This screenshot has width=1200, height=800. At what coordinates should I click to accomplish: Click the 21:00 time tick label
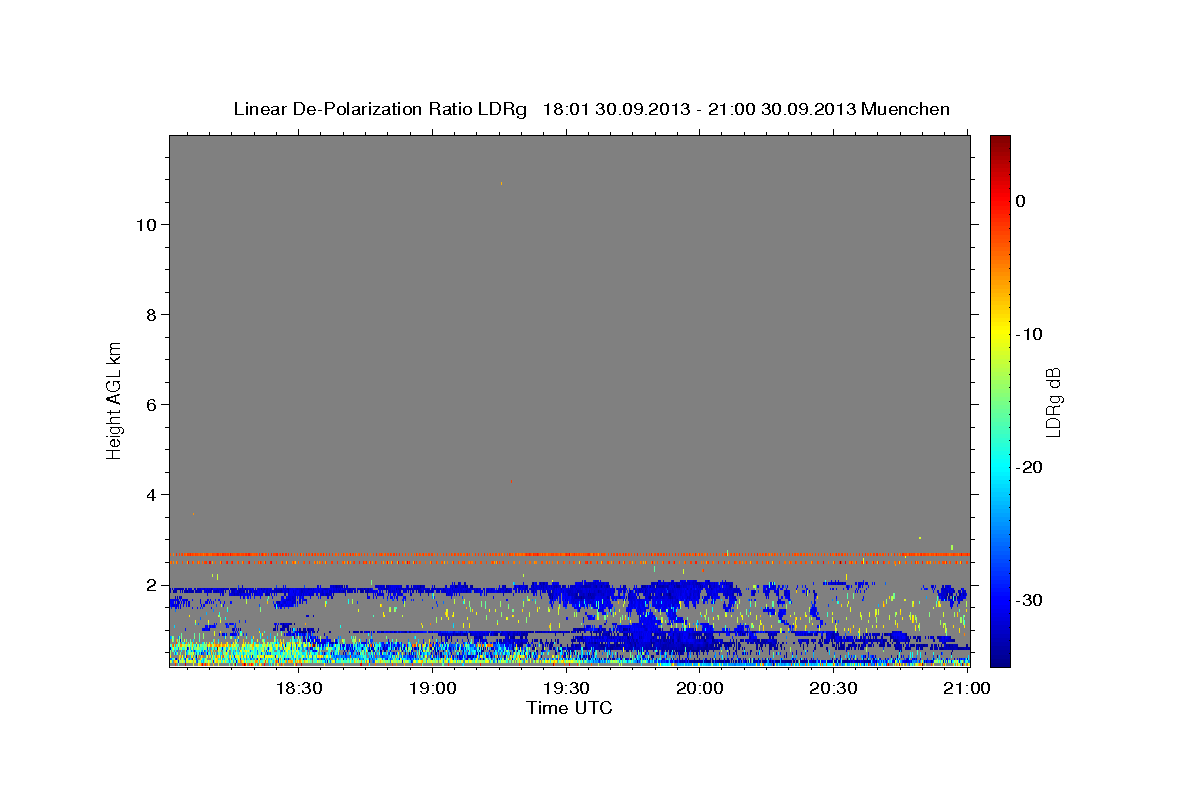pyautogui.click(x=967, y=688)
